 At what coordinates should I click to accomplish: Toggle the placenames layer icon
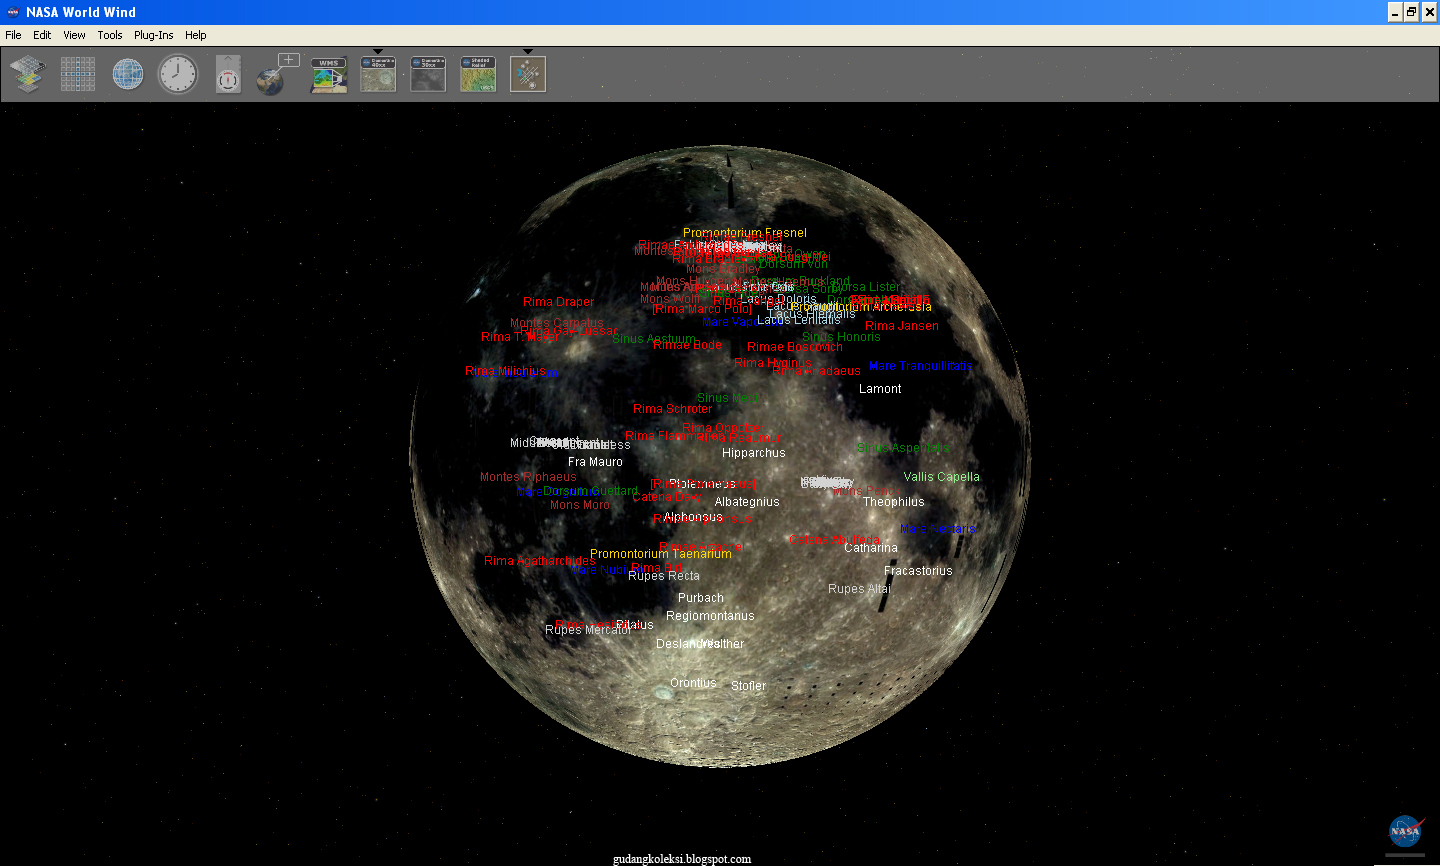(x=528, y=74)
